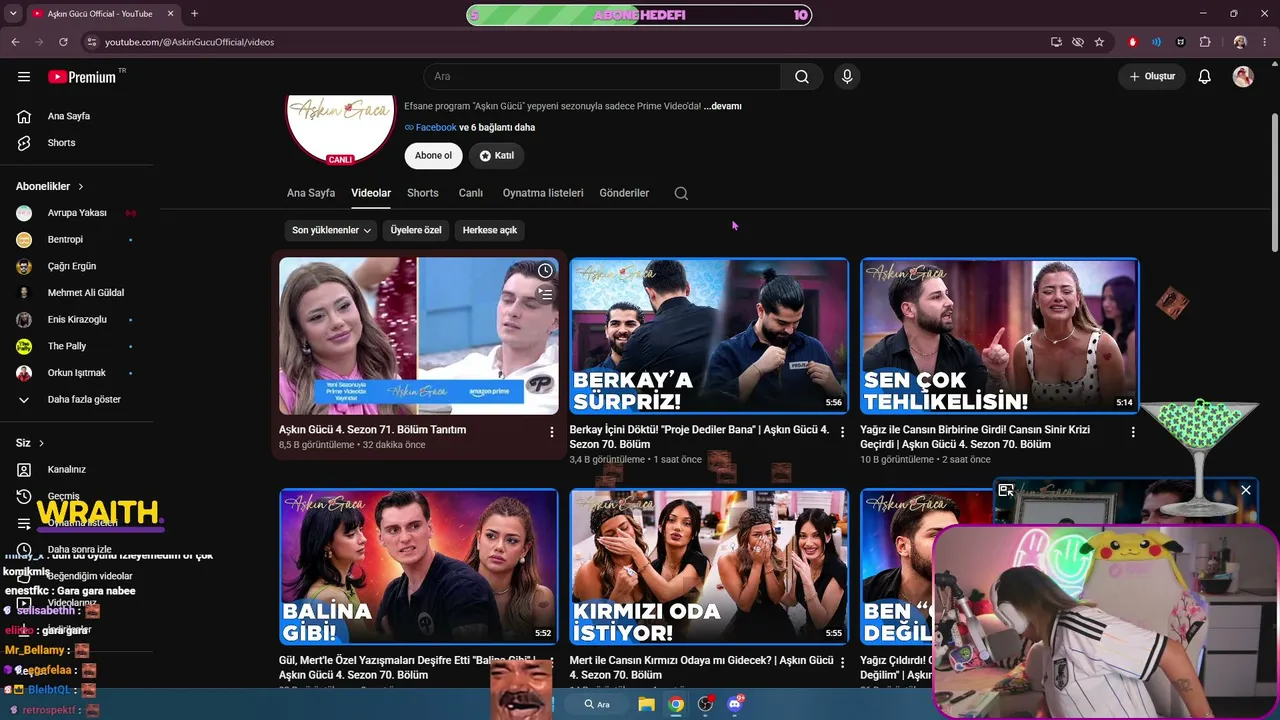Click the install app icon in address bar

point(1056,42)
